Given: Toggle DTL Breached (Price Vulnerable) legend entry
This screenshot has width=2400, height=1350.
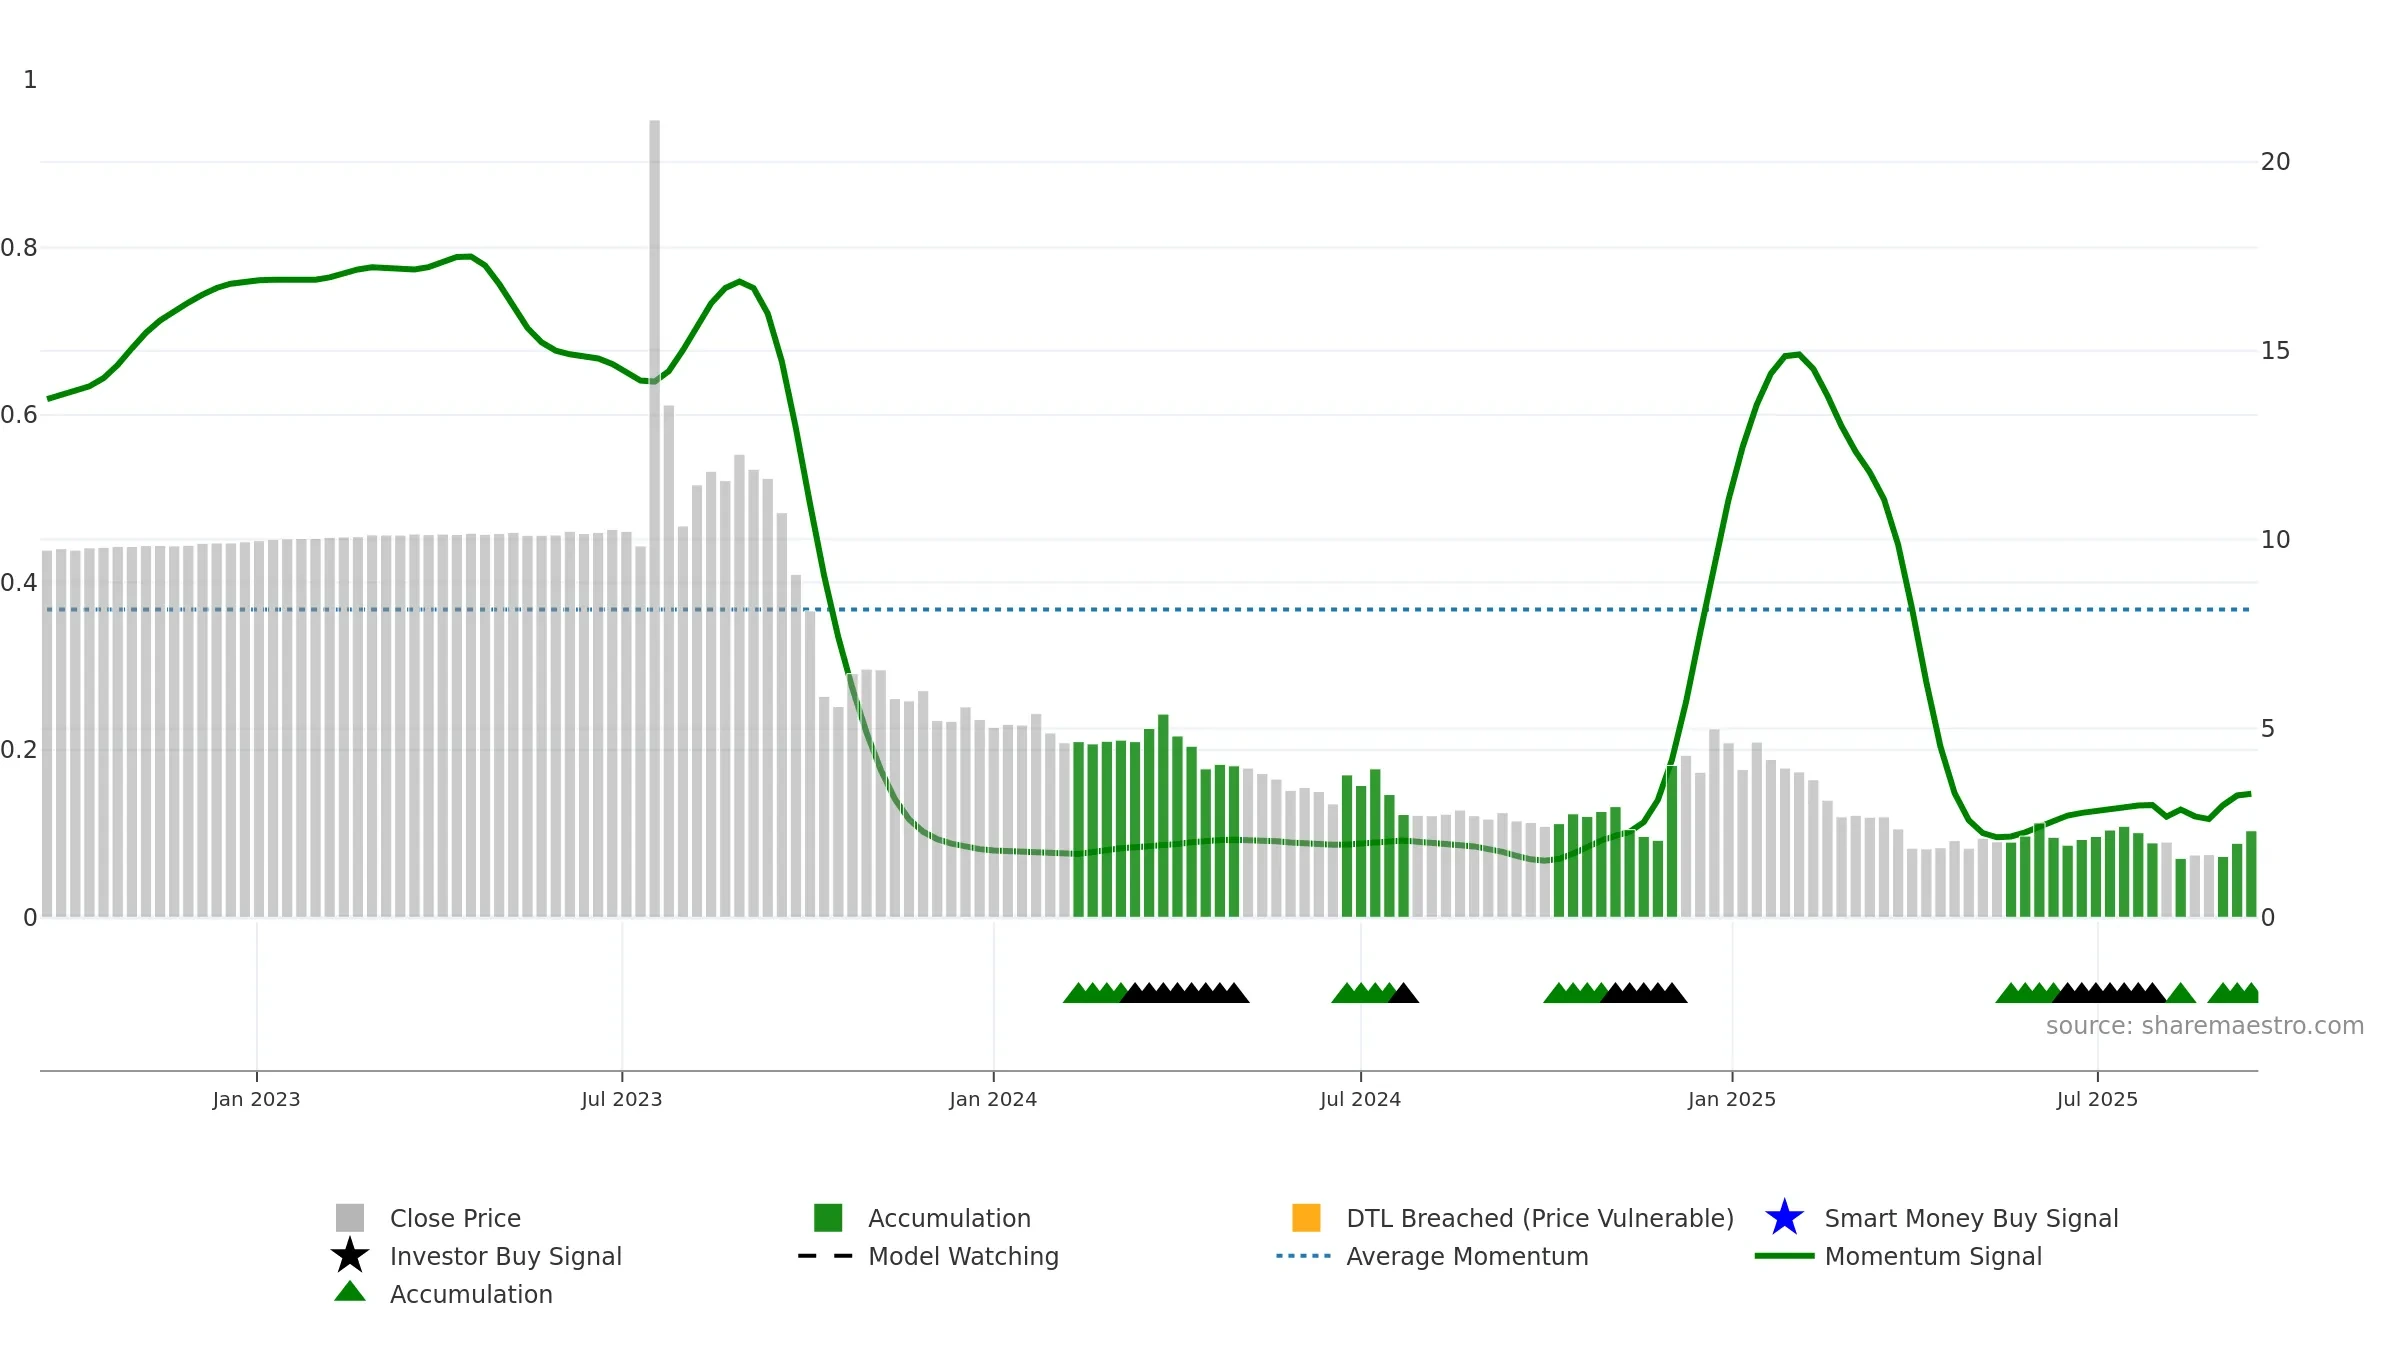Looking at the screenshot, I should [x=1540, y=1218].
